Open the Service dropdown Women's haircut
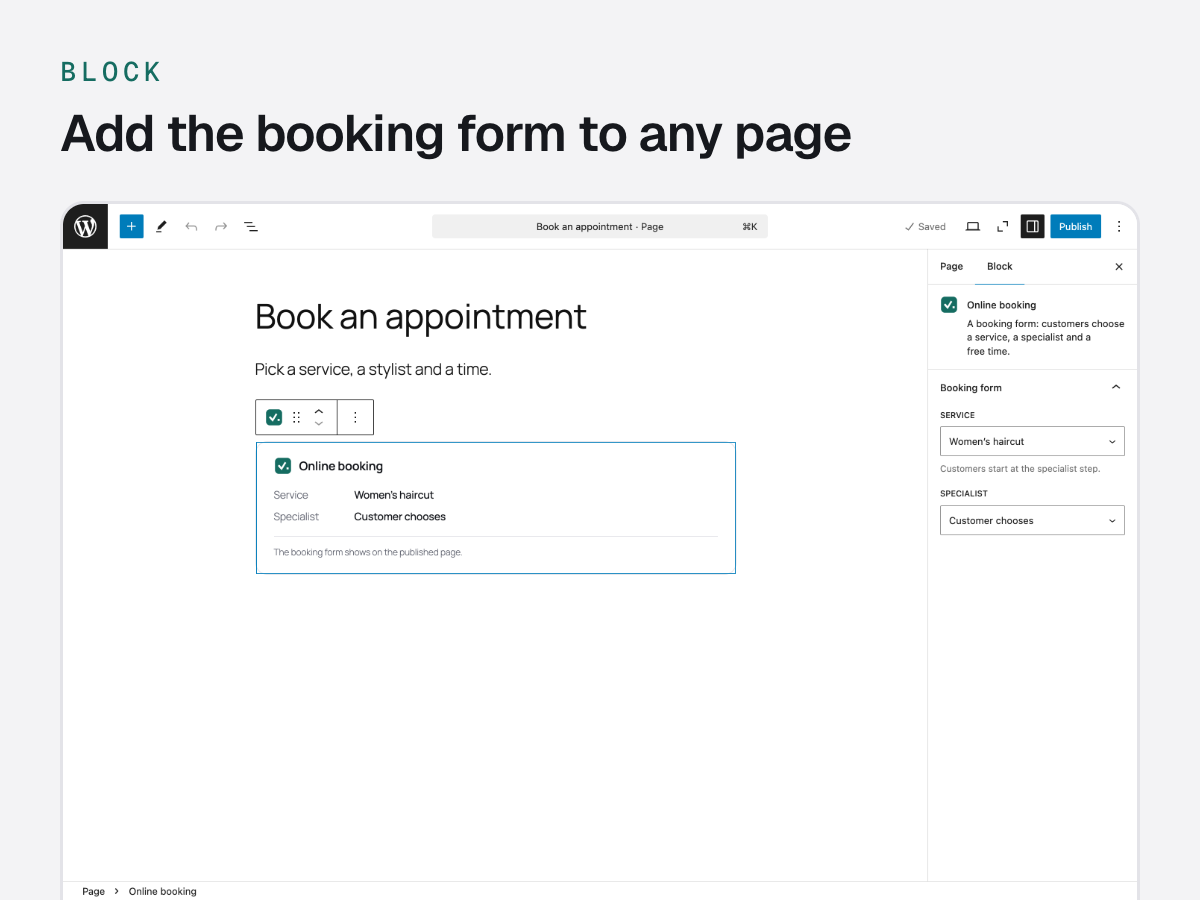 pyautogui.click(x=1032, y=441)
